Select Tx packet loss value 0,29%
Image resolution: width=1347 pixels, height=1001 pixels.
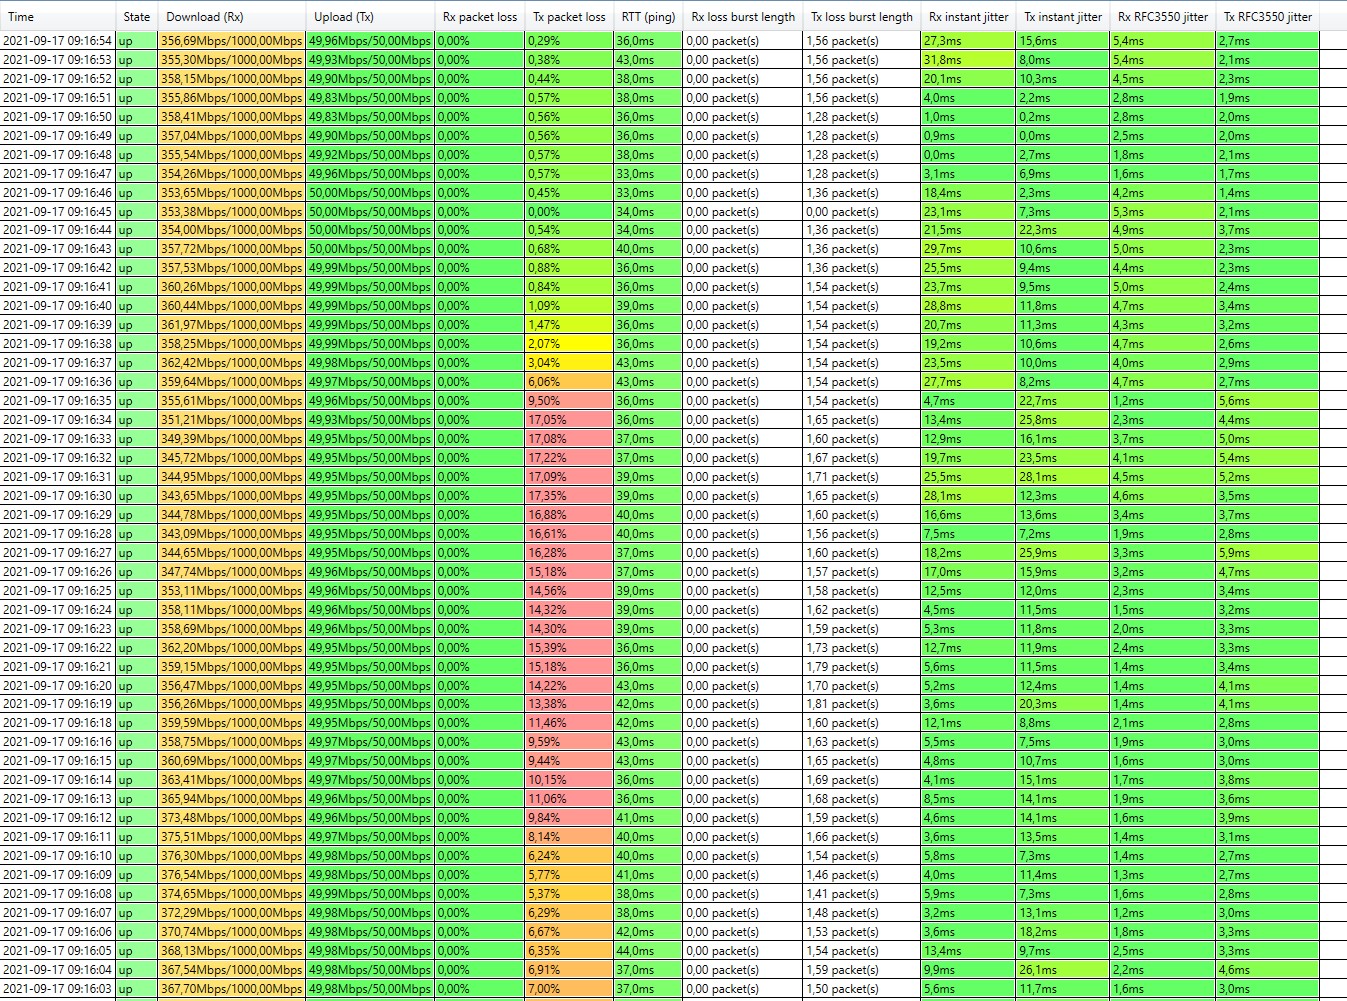coord(569,41)
